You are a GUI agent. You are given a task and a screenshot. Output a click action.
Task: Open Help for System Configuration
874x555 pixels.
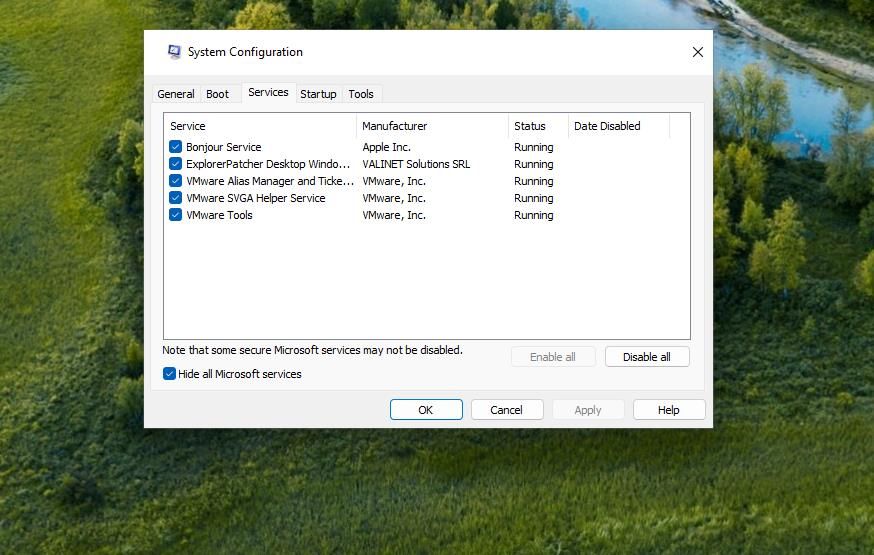point(669,410)
